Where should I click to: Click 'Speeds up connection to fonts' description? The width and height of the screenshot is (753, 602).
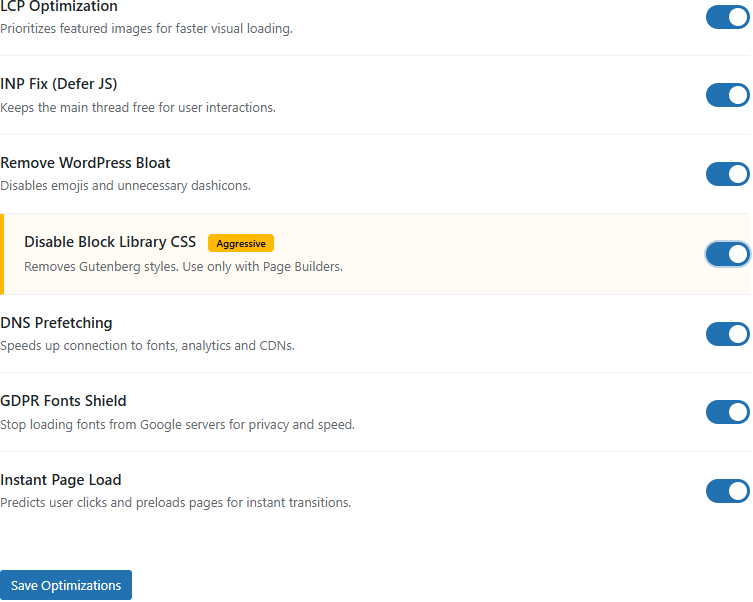pyautogui.click(x=147, y=346)
